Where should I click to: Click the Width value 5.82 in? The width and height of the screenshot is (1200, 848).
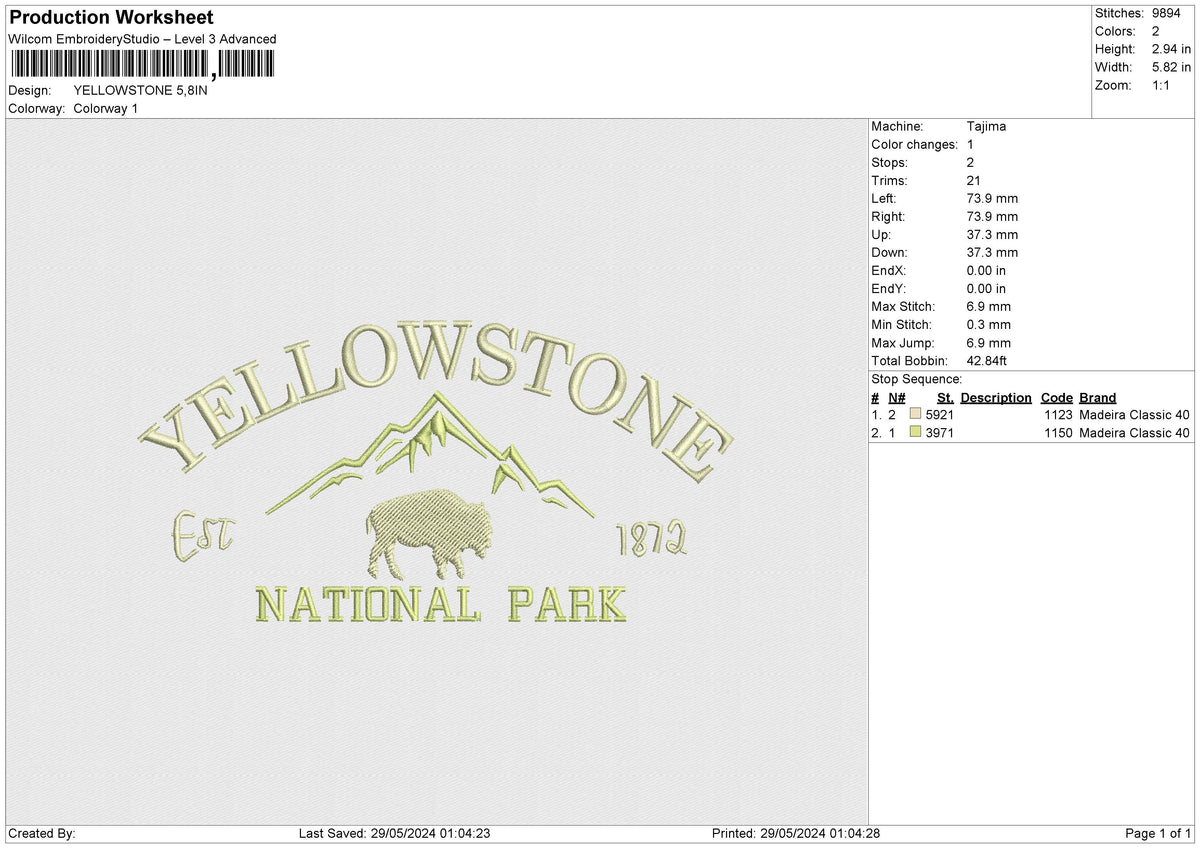tap(1172, 67)
